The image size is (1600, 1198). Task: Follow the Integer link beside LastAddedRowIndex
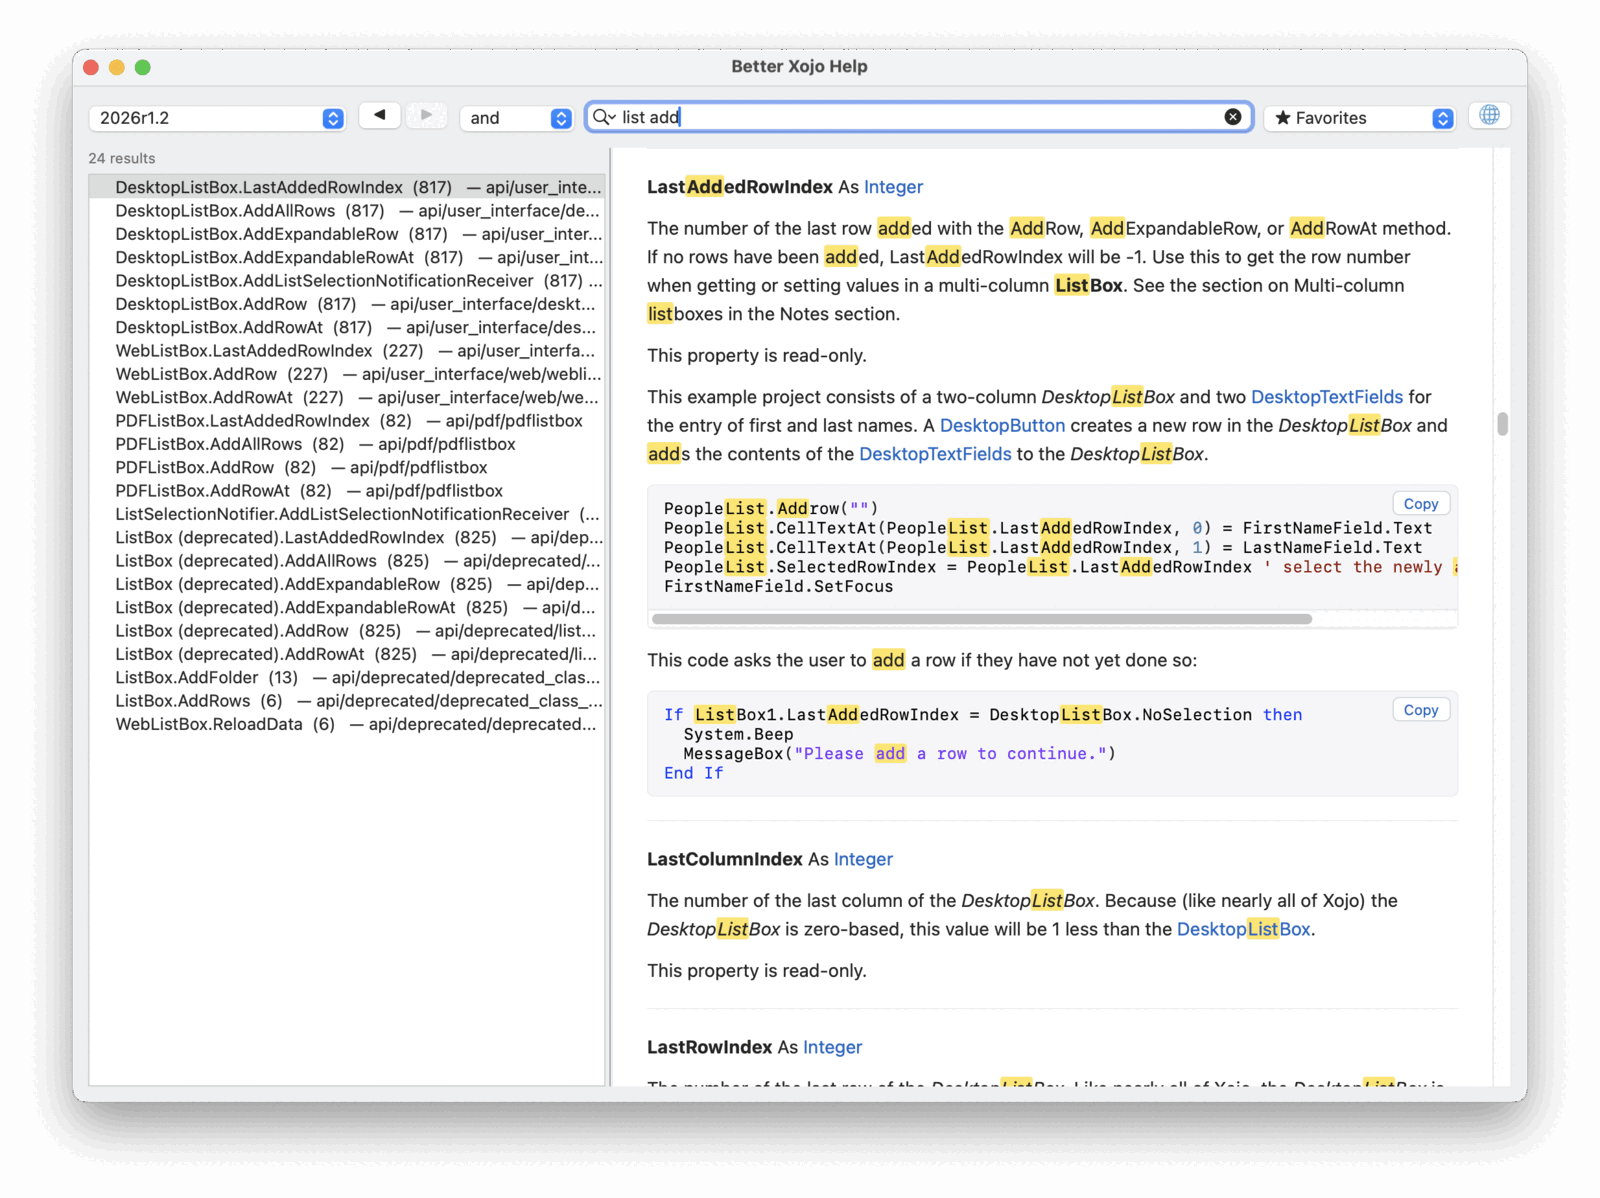[893, 187]
